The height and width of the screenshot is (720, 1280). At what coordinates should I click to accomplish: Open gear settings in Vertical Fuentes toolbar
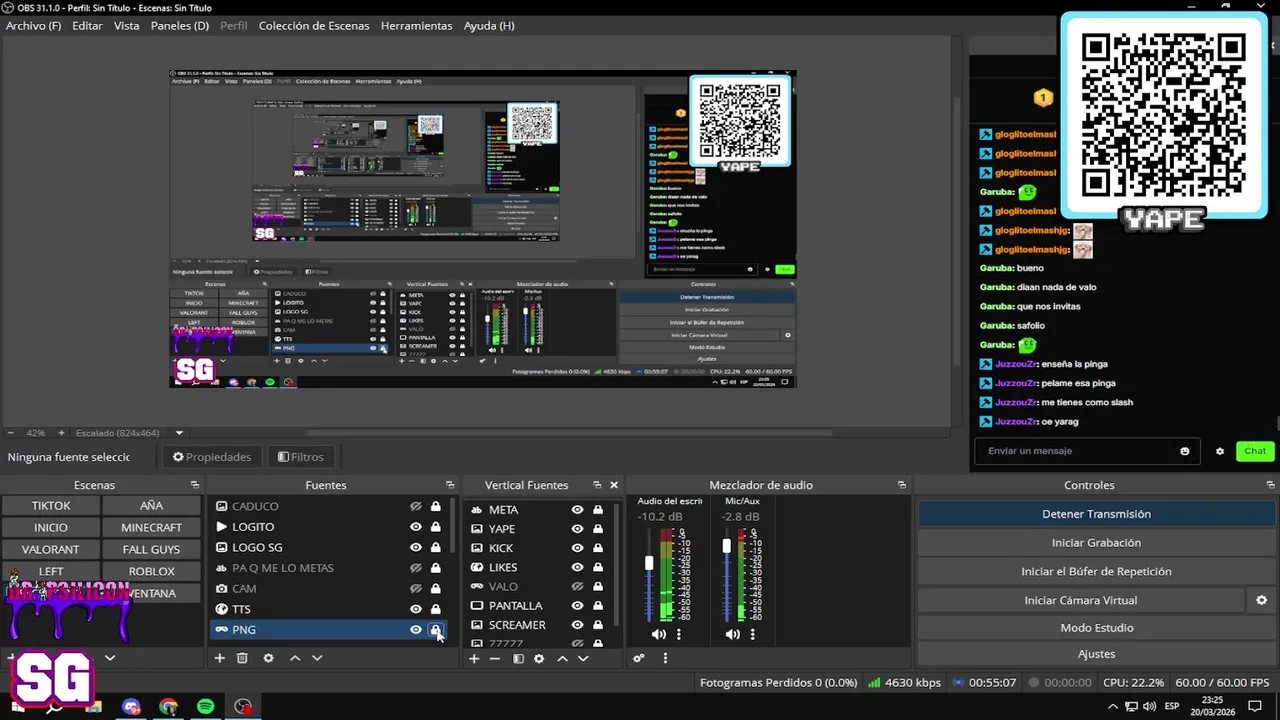539,659
